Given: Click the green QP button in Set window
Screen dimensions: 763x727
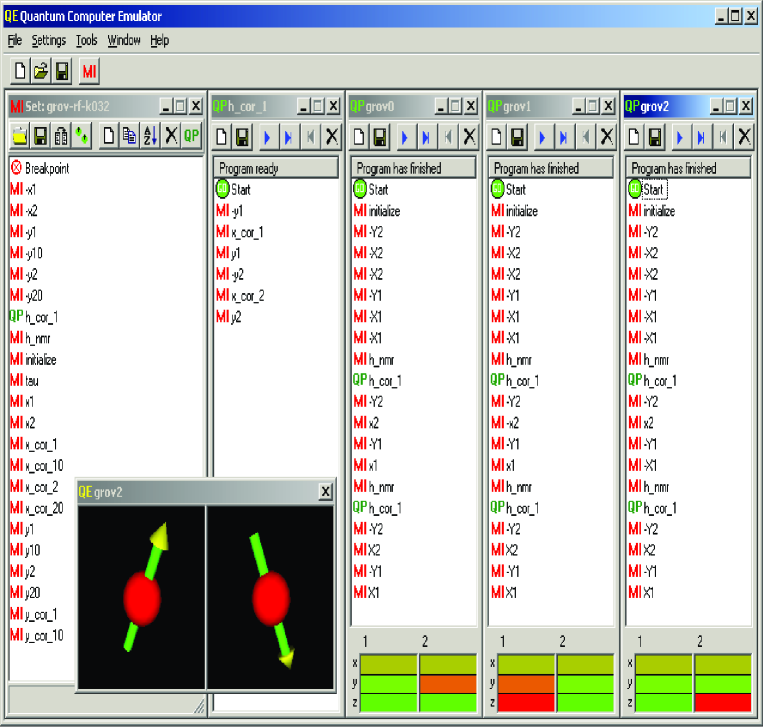Looking at the screenshot, I should click(192, 136).
